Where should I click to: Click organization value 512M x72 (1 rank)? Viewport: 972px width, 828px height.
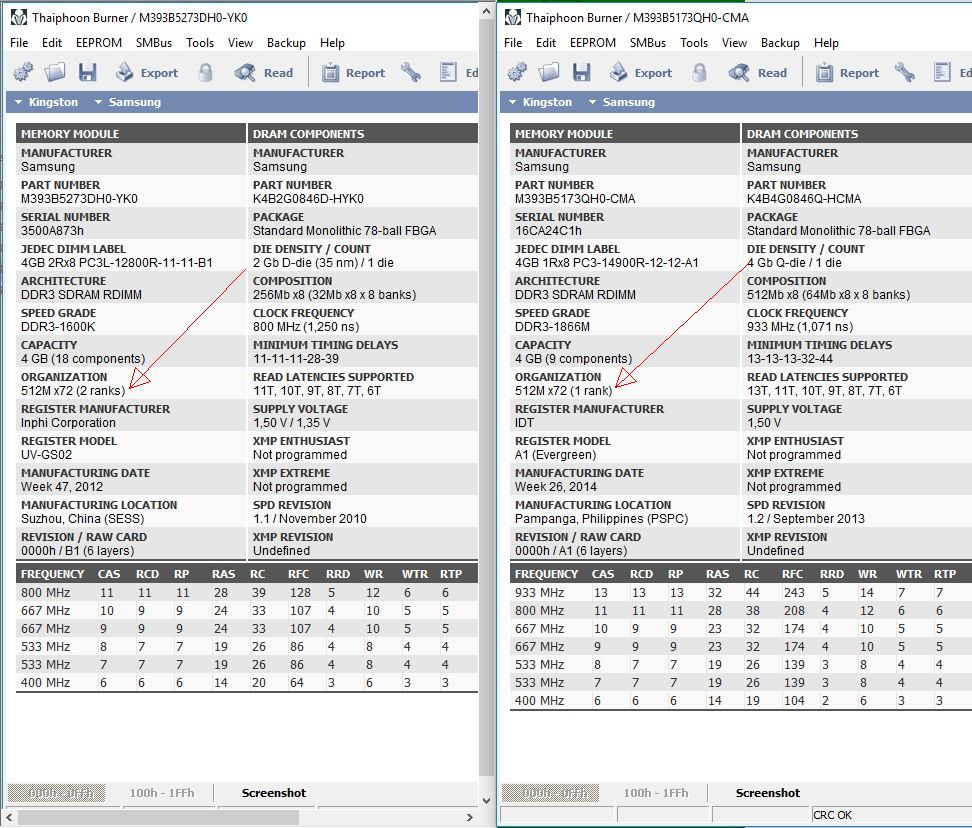563,390
